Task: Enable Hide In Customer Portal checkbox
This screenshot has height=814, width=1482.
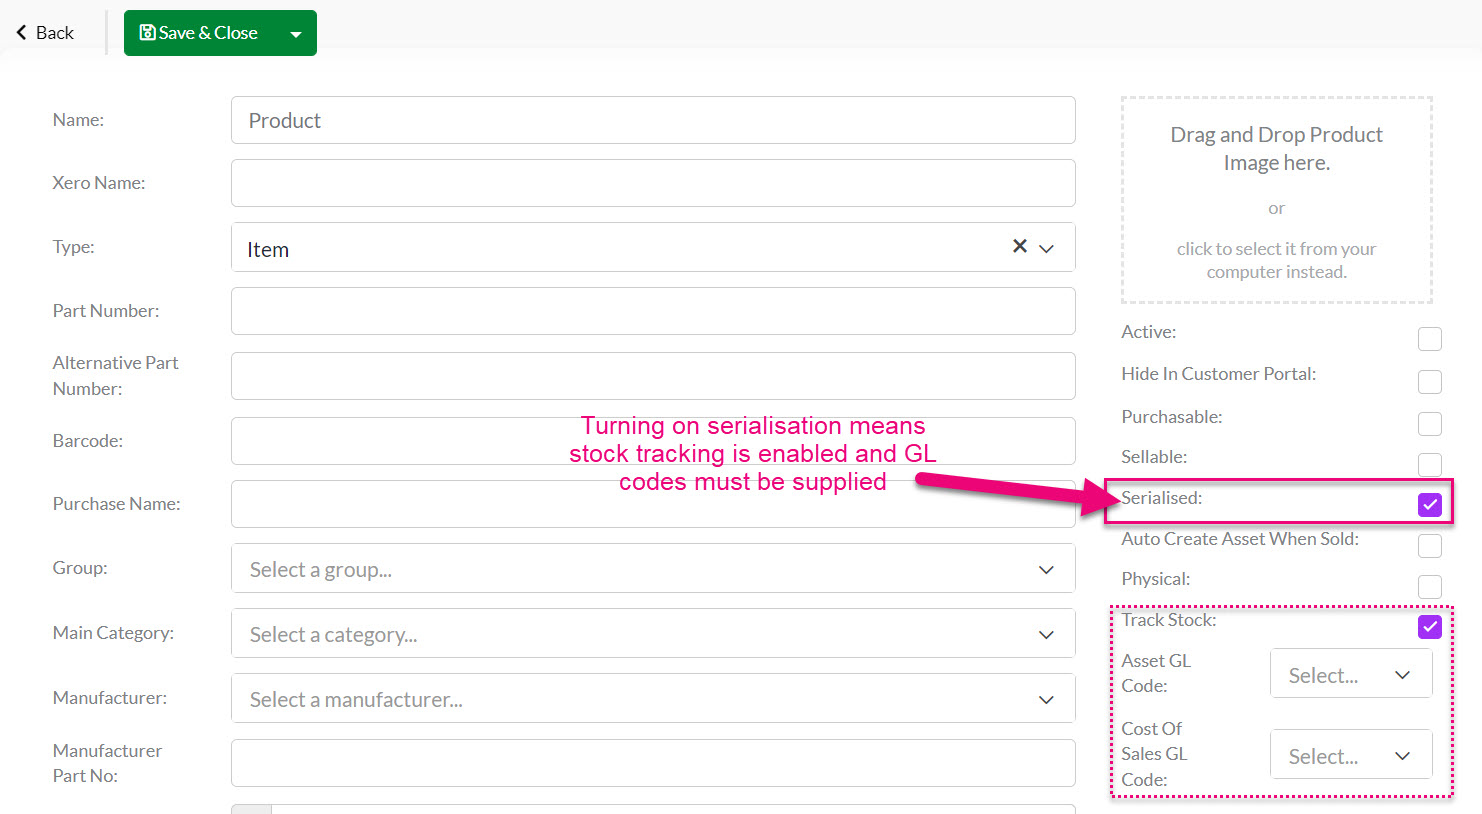Action: pos(1430,382)
